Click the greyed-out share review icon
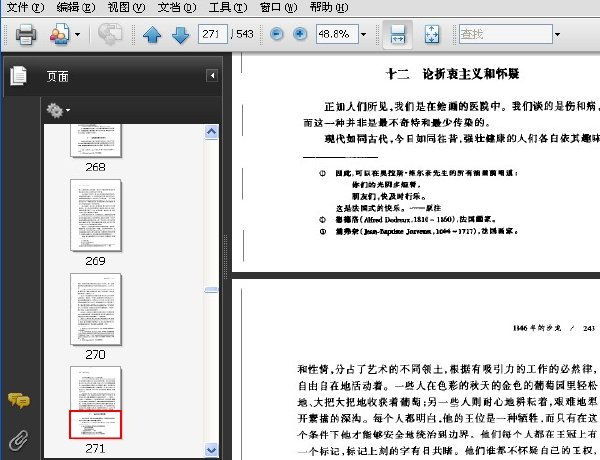Image resolution: width=600 pixels, height=460 pixels. point(110,34)
